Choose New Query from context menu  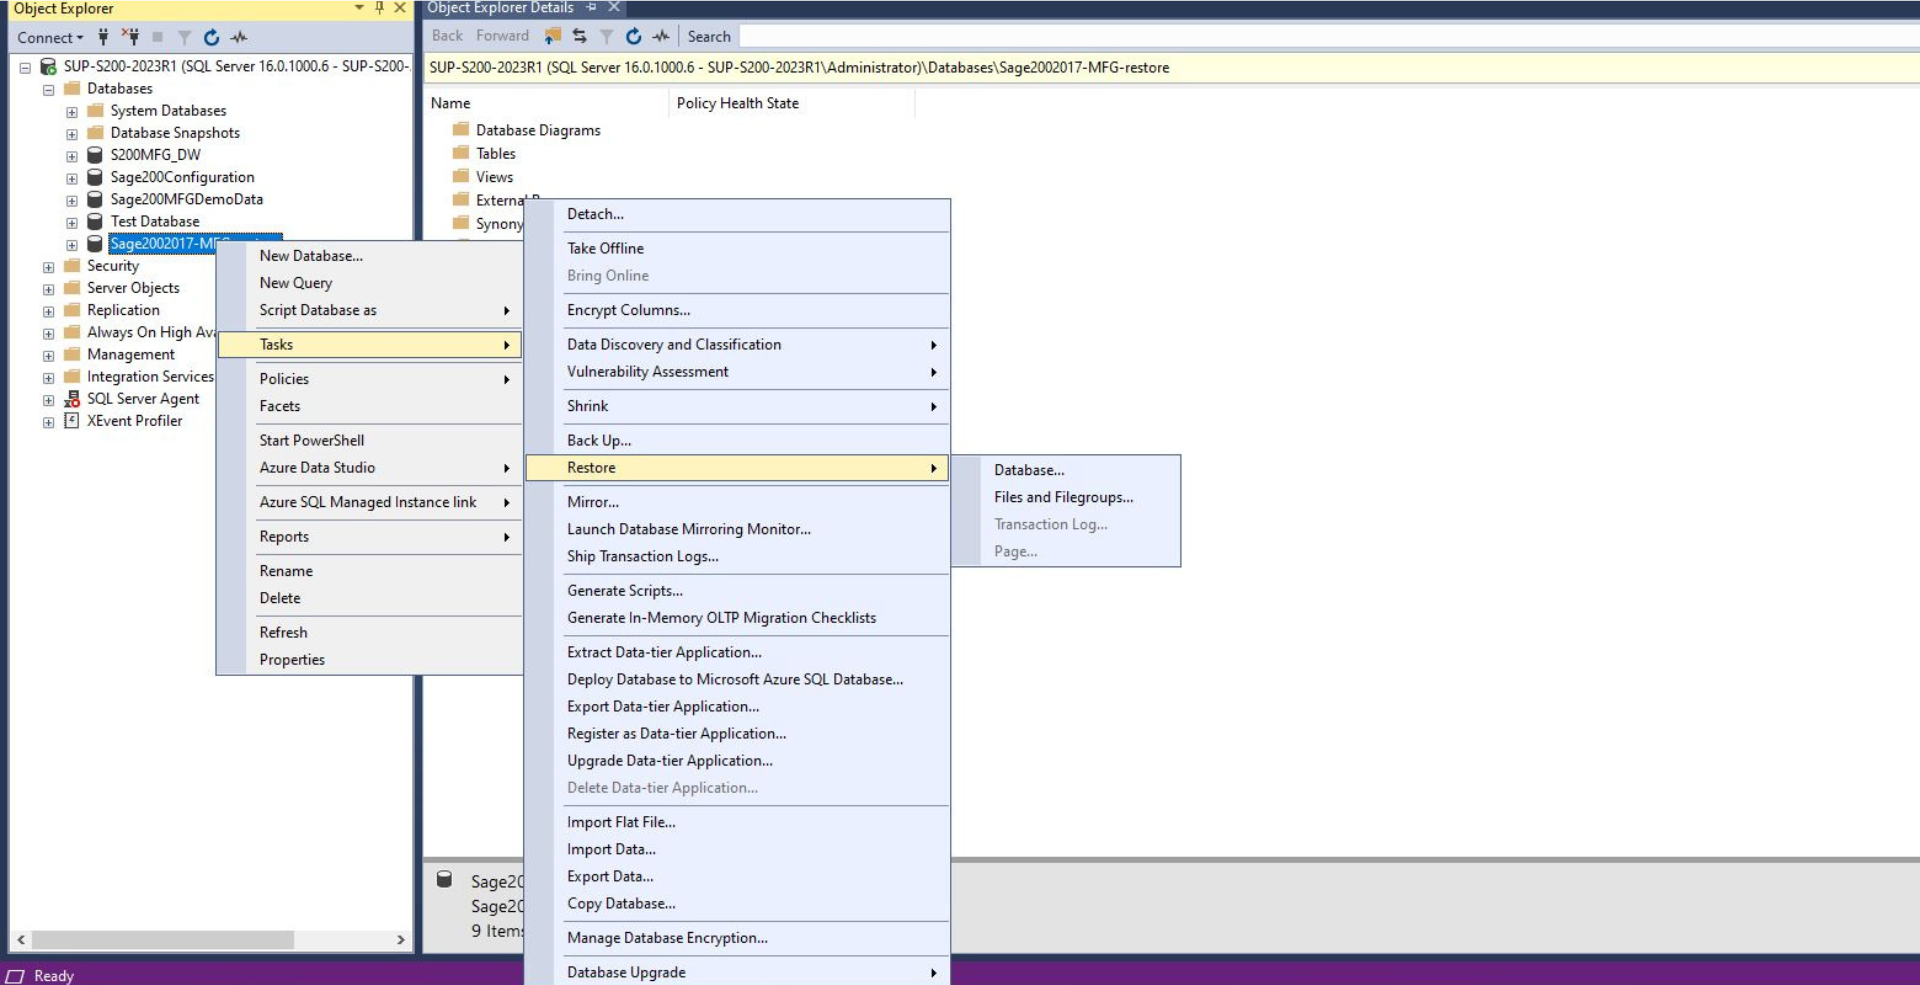pyautogui.click(x=370, y=283)
